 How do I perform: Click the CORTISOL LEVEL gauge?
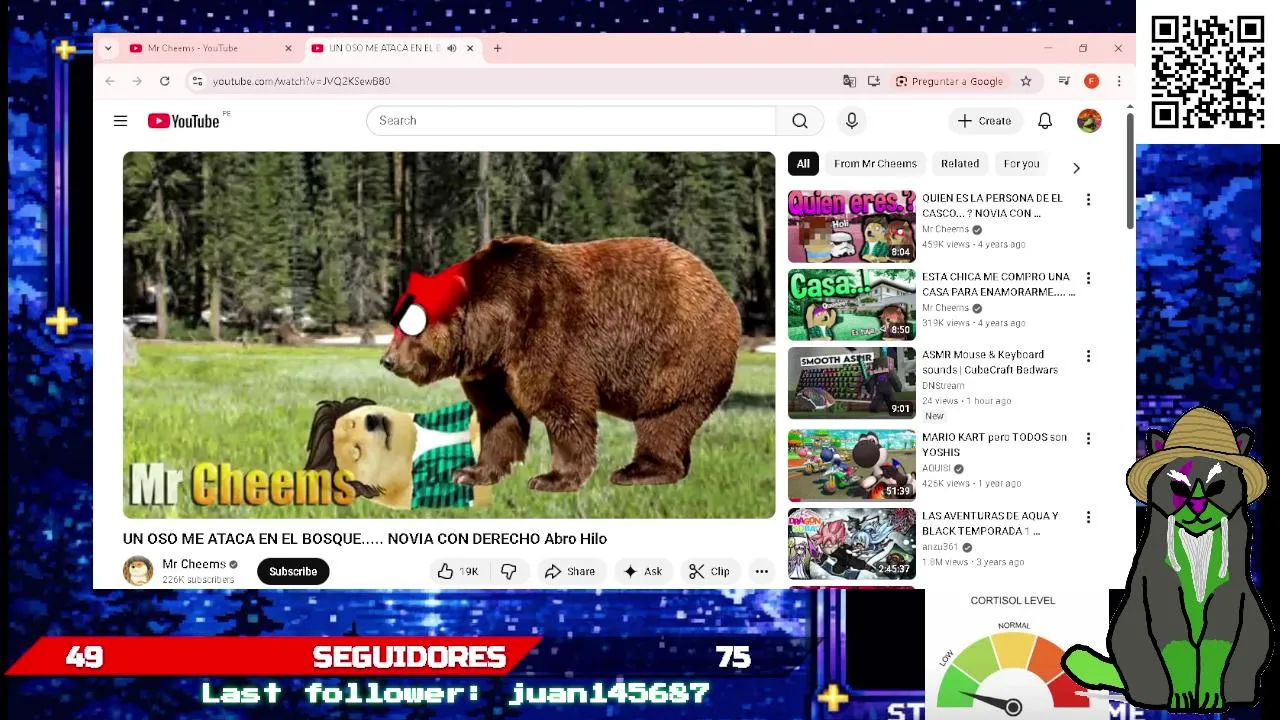[1013, 655]
